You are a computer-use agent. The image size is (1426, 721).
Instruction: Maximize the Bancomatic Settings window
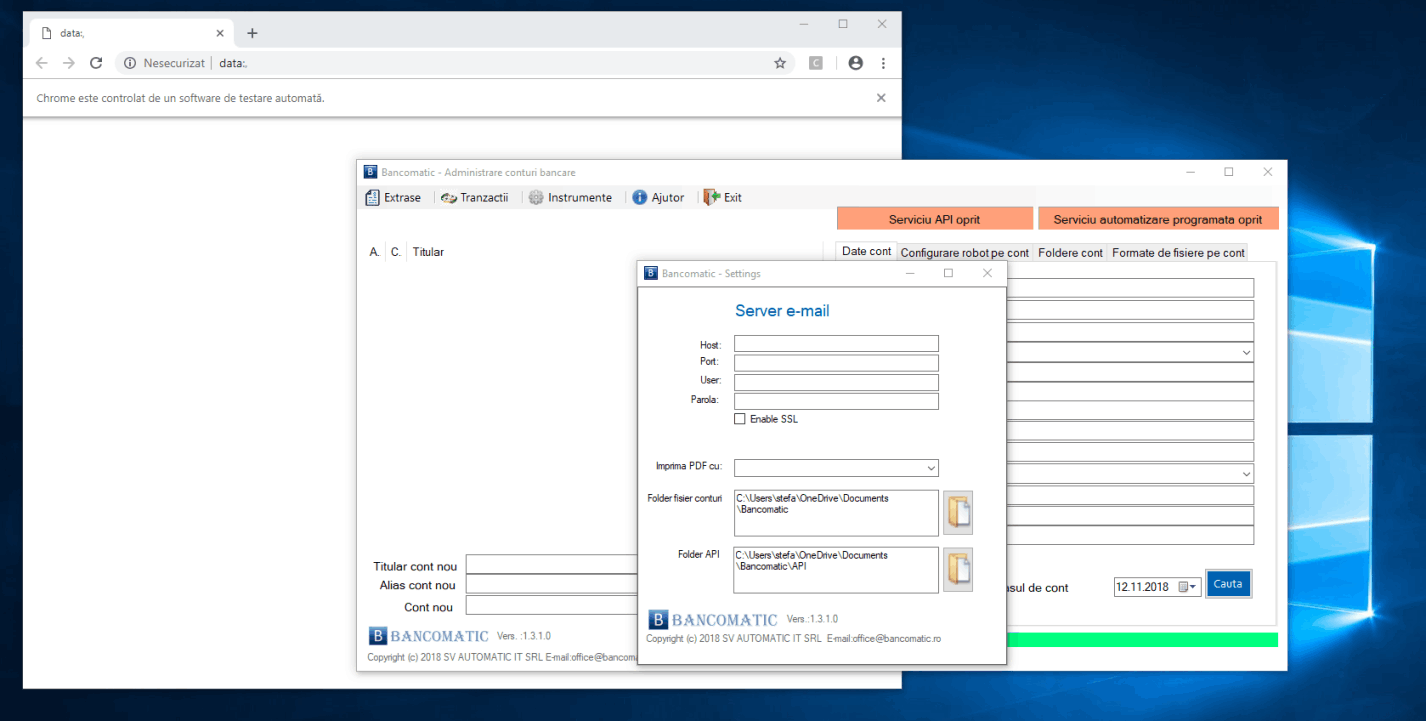click(x=948, y=273)
